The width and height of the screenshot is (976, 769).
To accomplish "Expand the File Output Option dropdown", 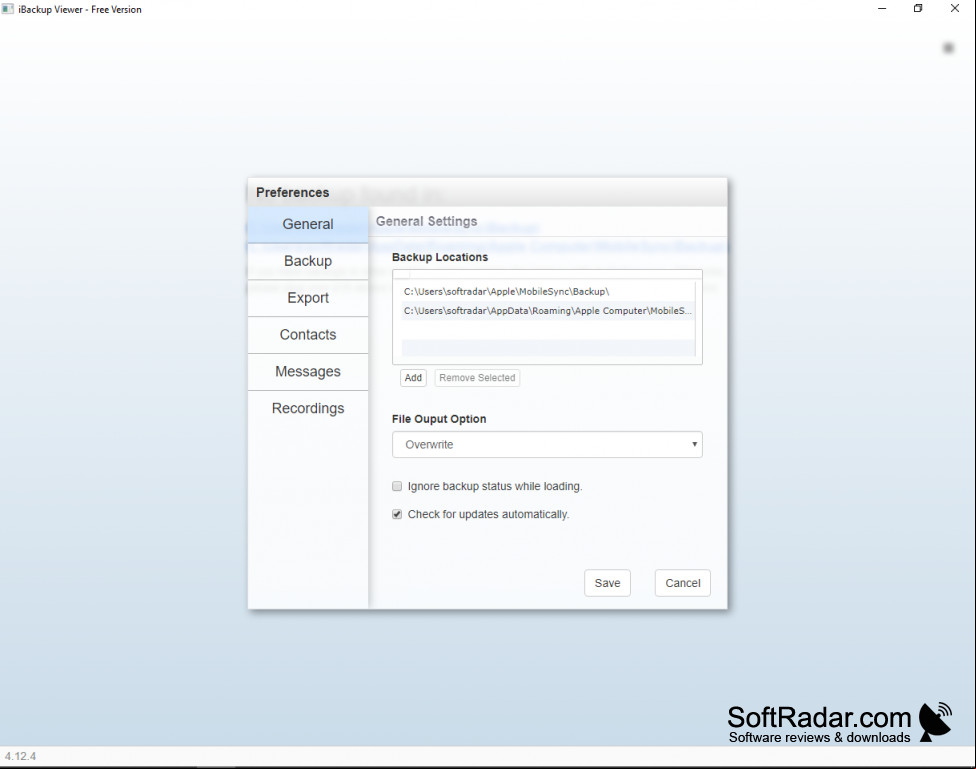I will (547, 445).
